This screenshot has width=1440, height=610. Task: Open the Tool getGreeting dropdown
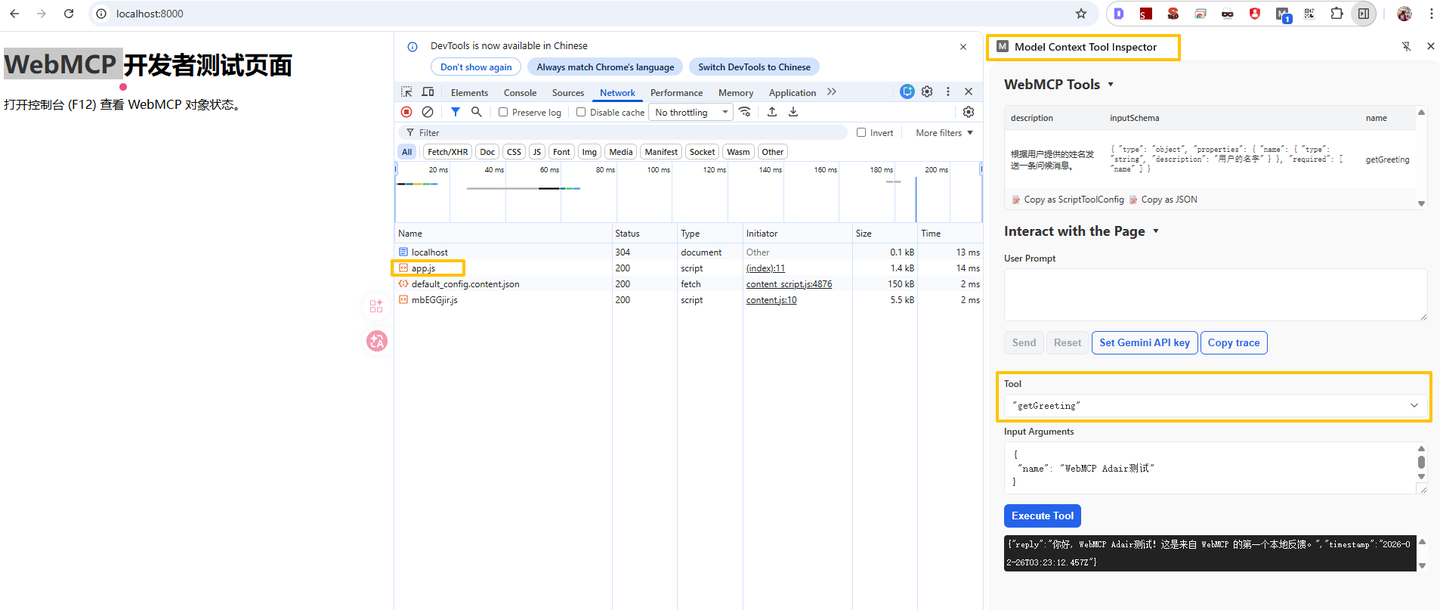click(1215, 405)
